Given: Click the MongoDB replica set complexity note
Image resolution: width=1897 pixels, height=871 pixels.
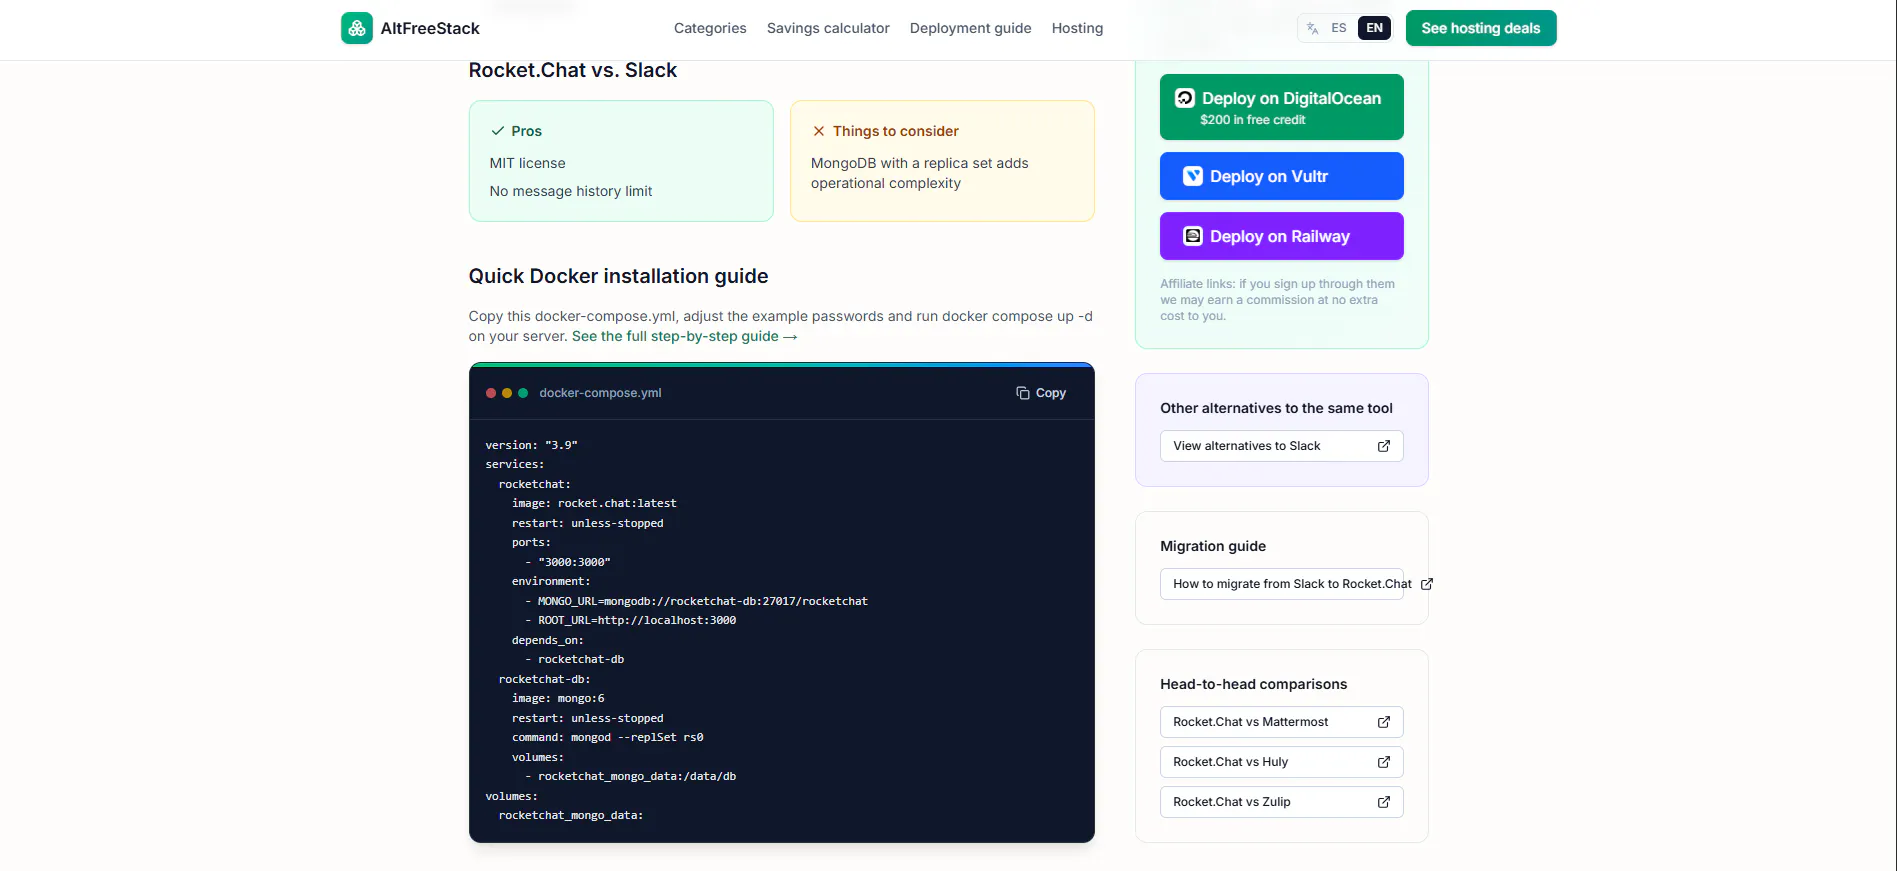Looking at the screenshot, I should pos(920,173).
